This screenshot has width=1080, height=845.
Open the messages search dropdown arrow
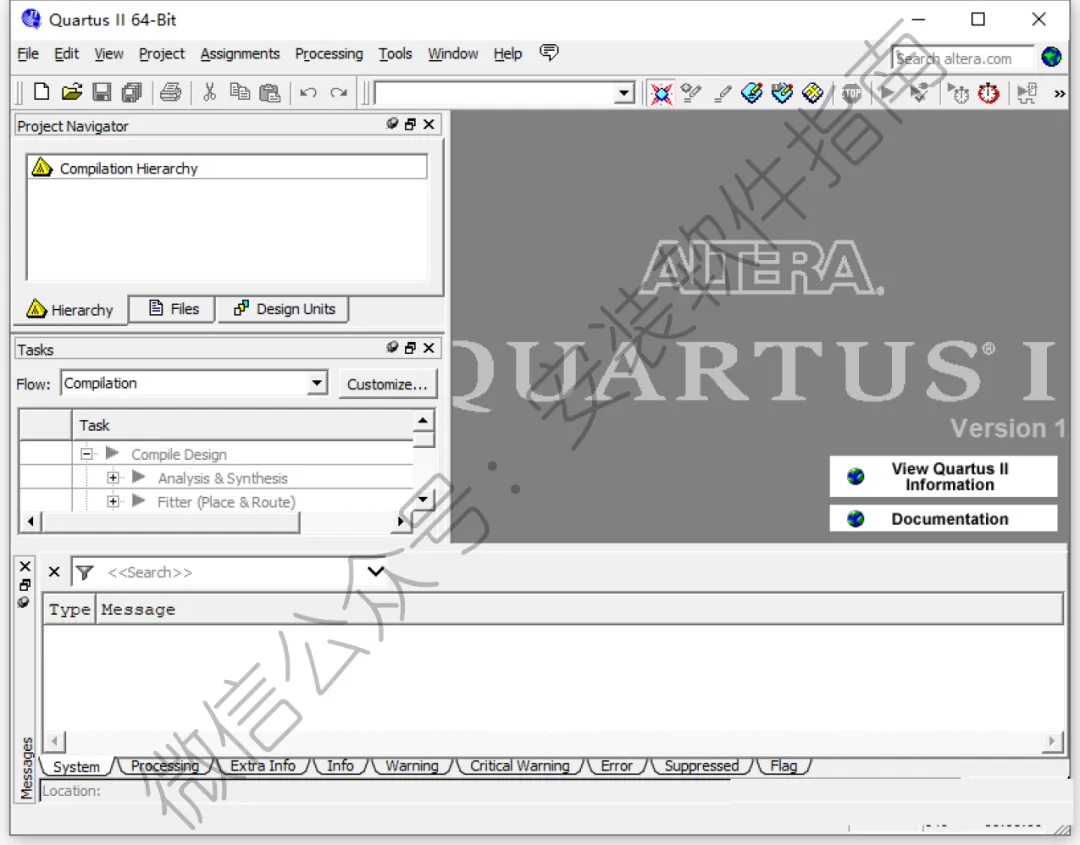tap(375, 572)
